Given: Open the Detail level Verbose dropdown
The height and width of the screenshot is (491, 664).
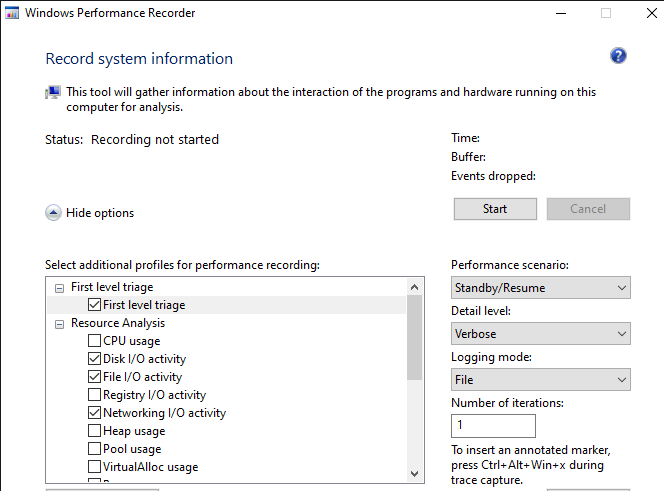Looking at the screenshot, I should 541,334.
